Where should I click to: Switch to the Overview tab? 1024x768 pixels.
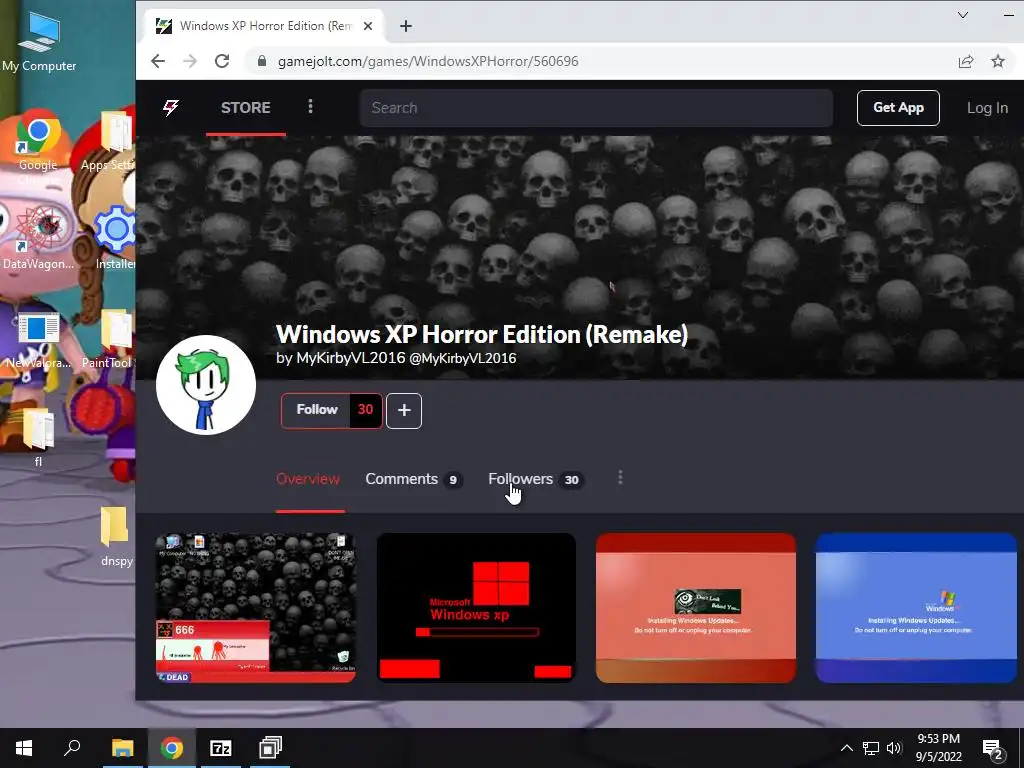point(308,479)
